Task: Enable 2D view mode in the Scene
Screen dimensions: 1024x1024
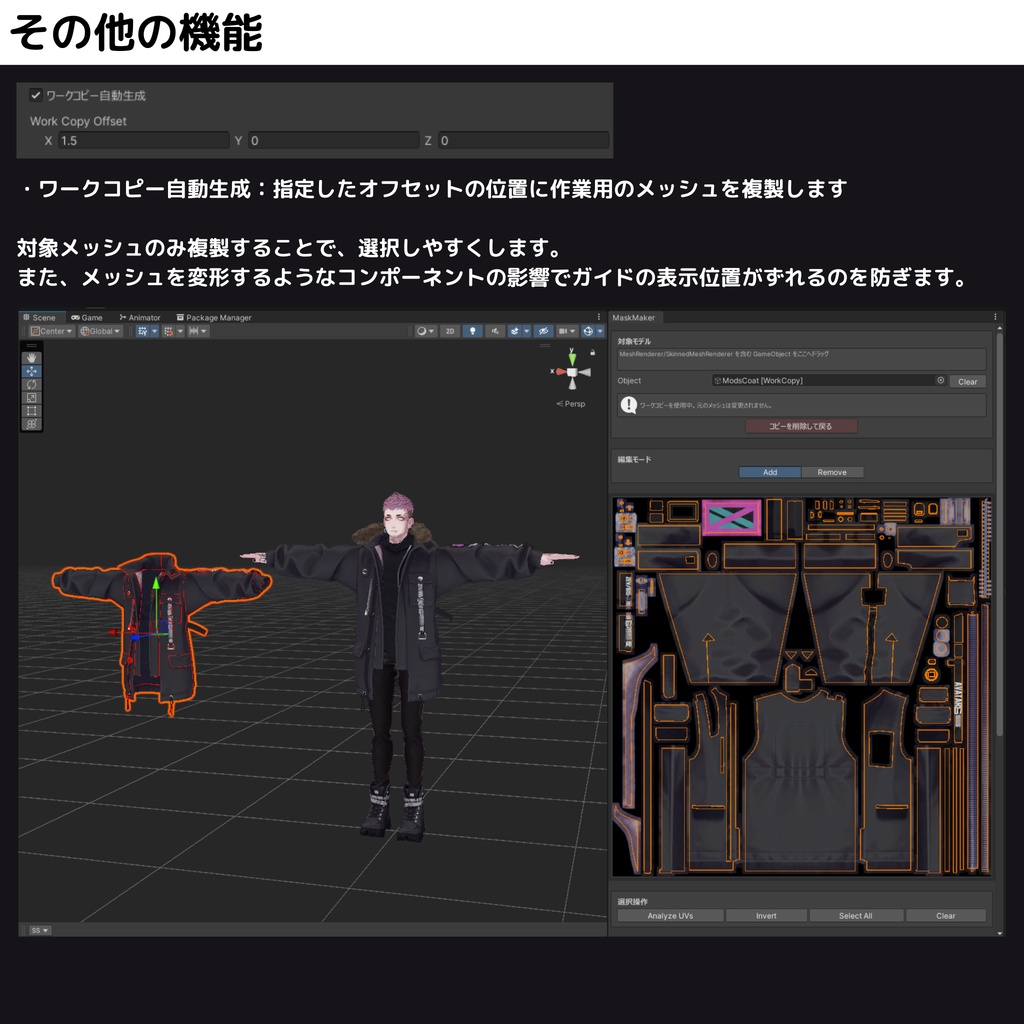Action: click(449, 331)
